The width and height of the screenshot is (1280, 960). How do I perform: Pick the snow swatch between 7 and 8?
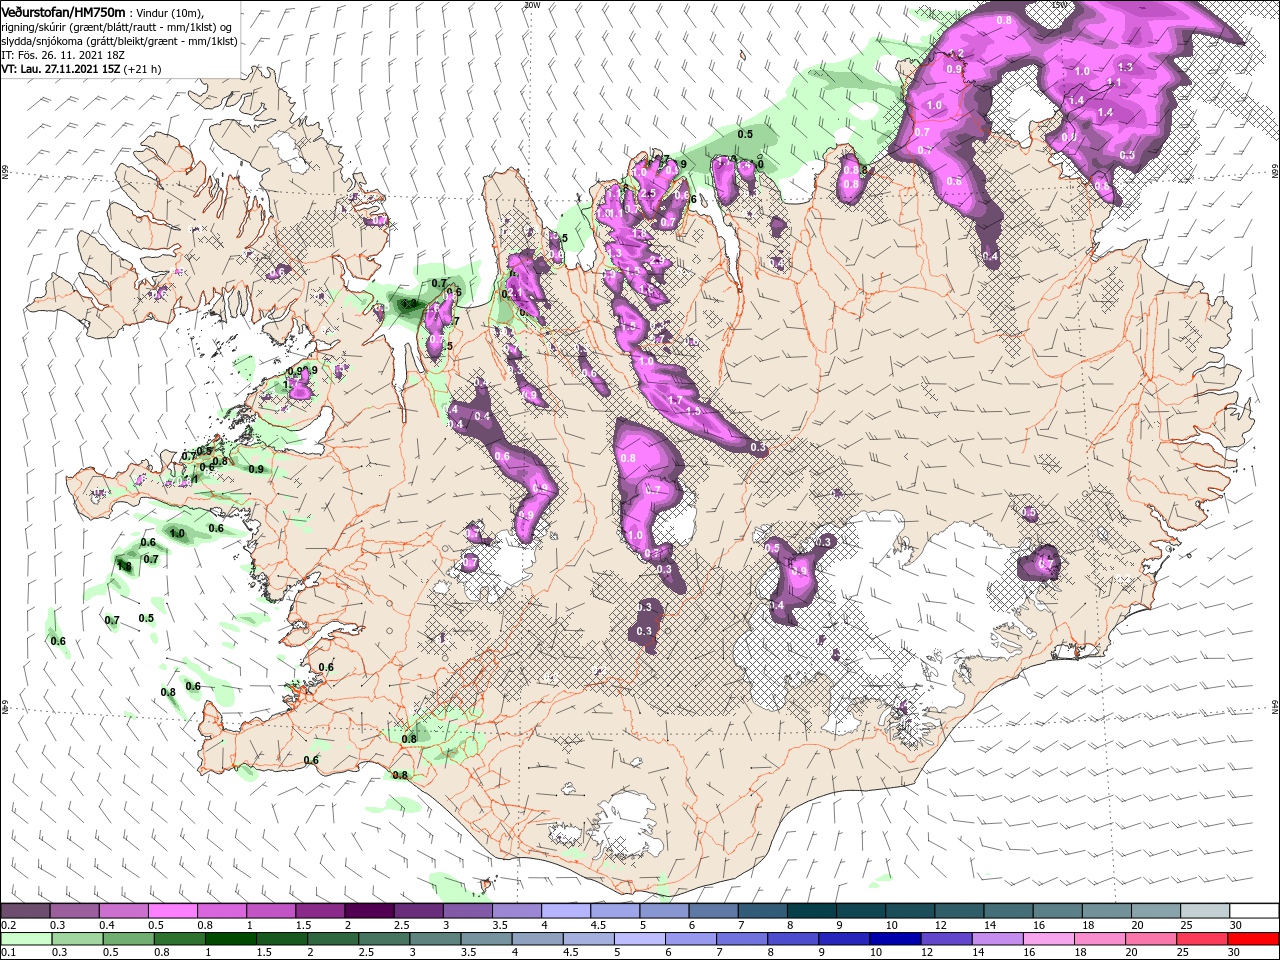click(764, 910)
